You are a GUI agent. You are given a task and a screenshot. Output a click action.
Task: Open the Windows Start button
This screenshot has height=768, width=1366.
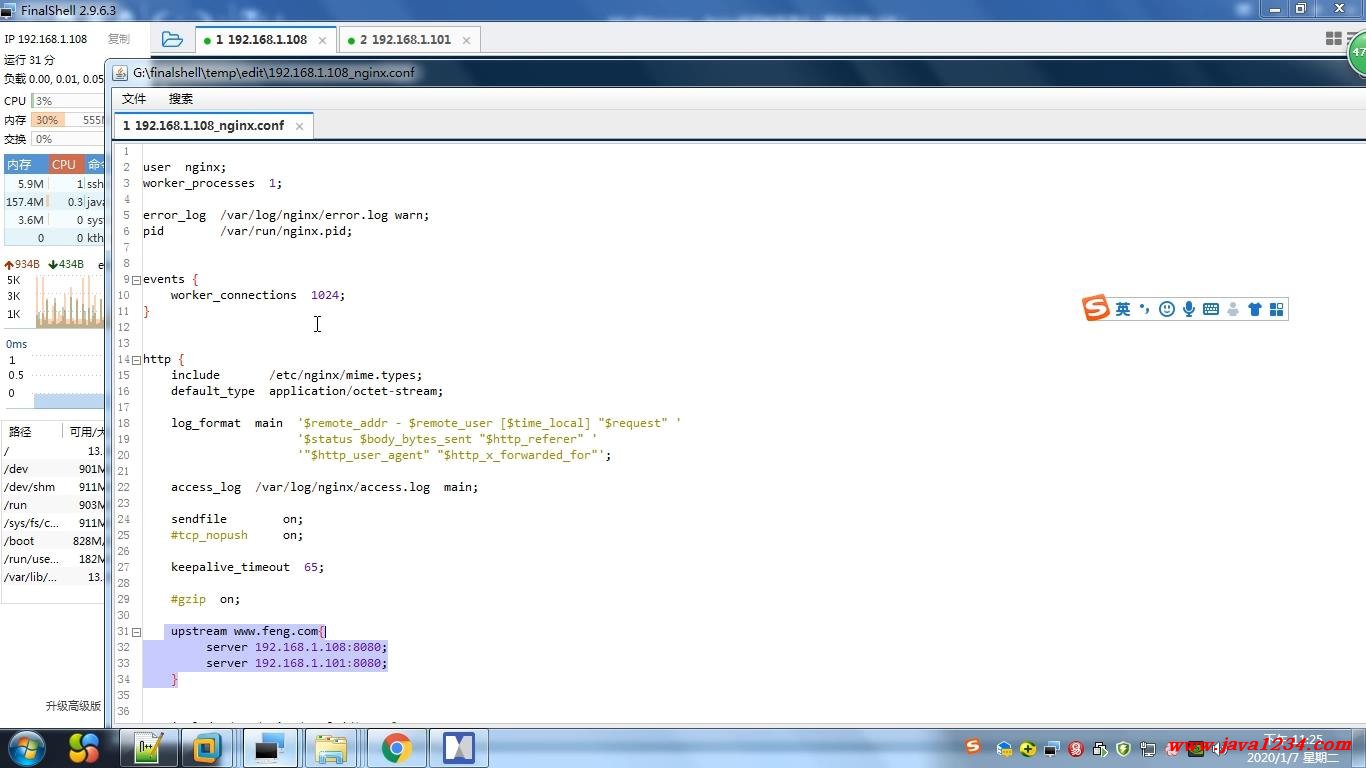(25, 748)
